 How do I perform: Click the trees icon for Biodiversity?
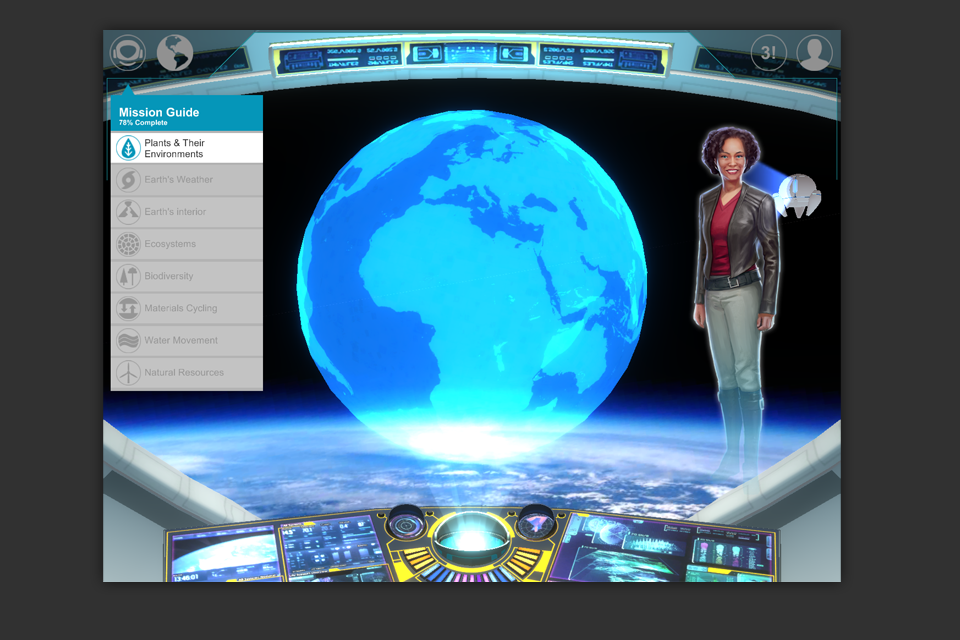129,276
